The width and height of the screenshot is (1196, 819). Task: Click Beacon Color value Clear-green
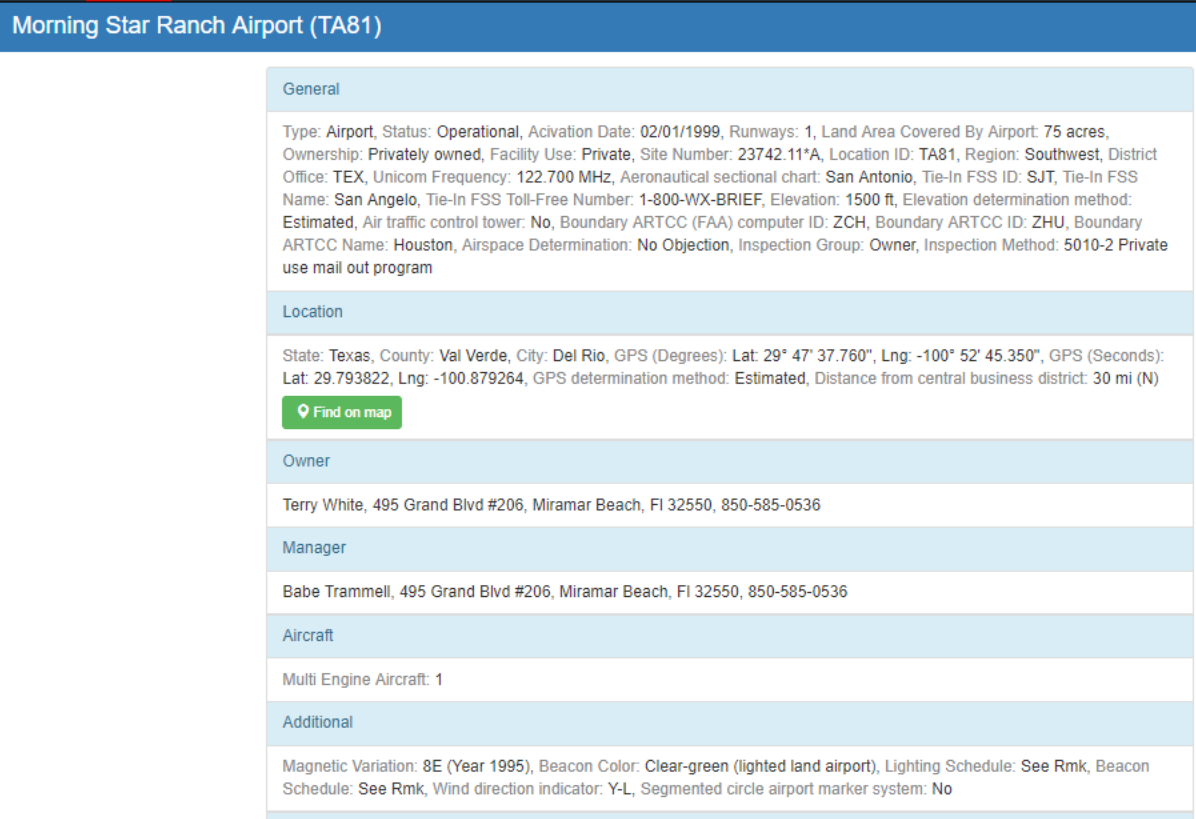(x=686, y=767)
